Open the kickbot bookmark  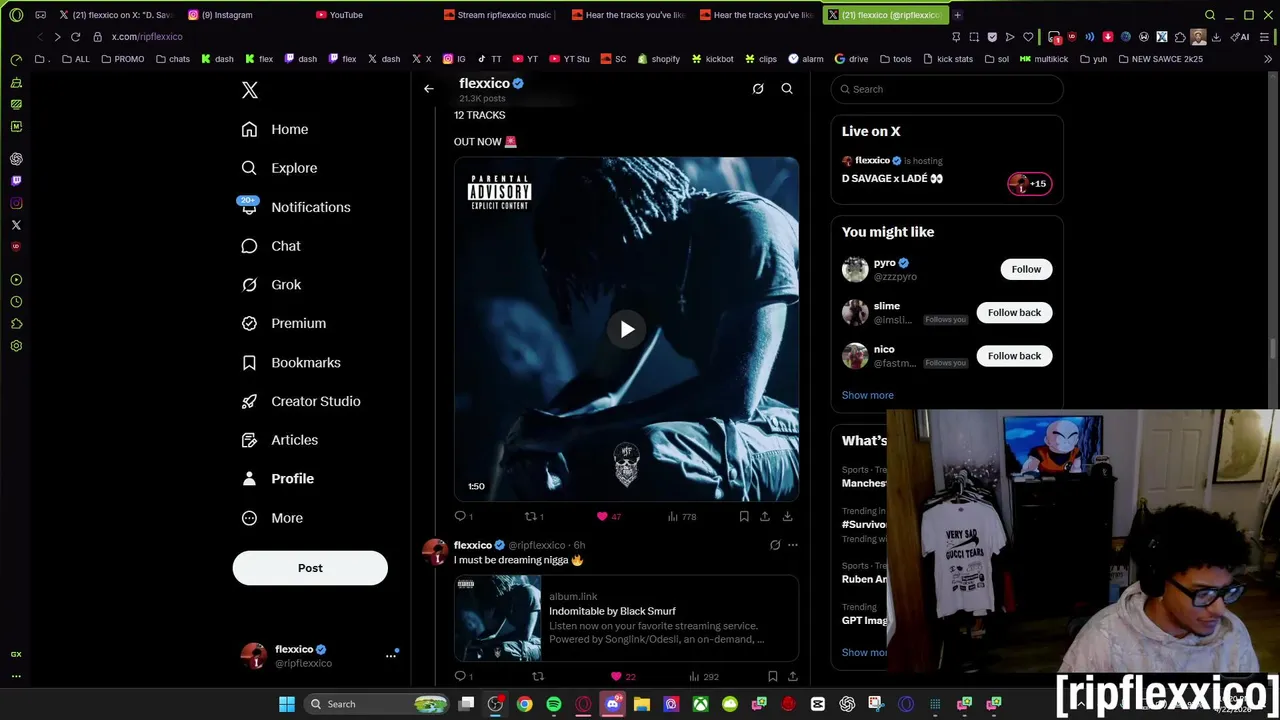tap(712, 59)
